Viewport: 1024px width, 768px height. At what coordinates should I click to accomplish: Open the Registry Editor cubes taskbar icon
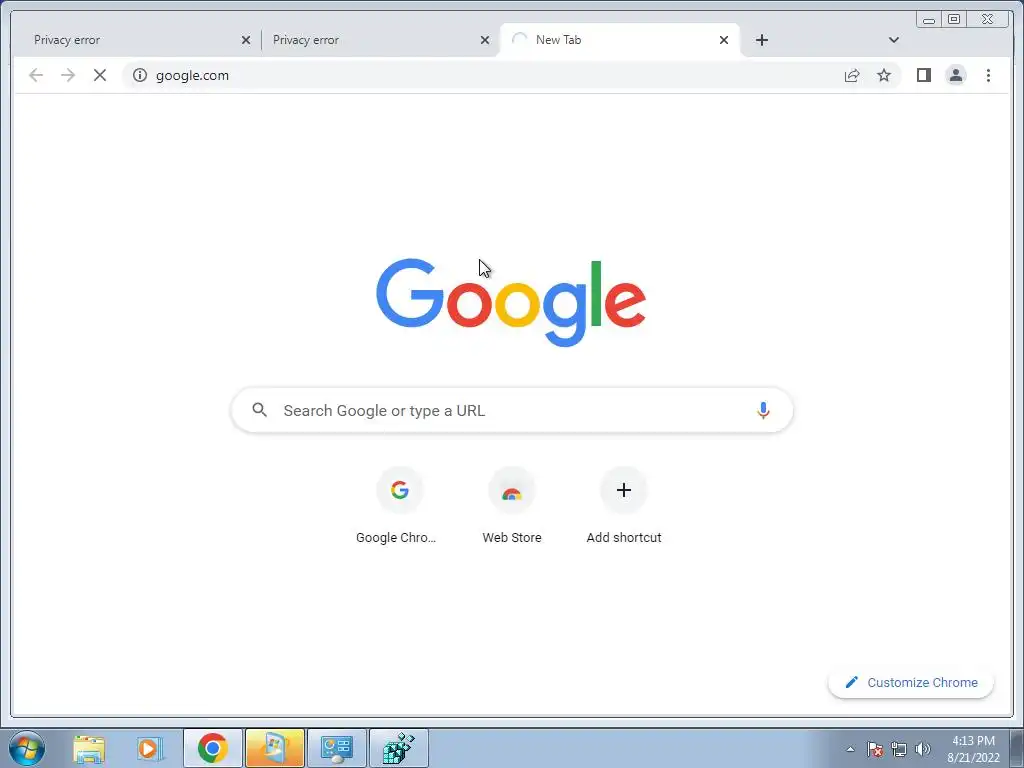pyautogui.click(x=399, y=748)
